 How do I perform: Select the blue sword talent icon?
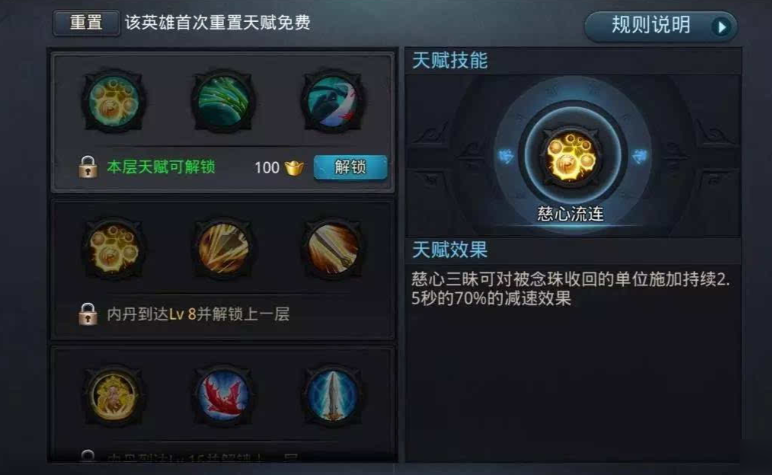click(333, 395)
